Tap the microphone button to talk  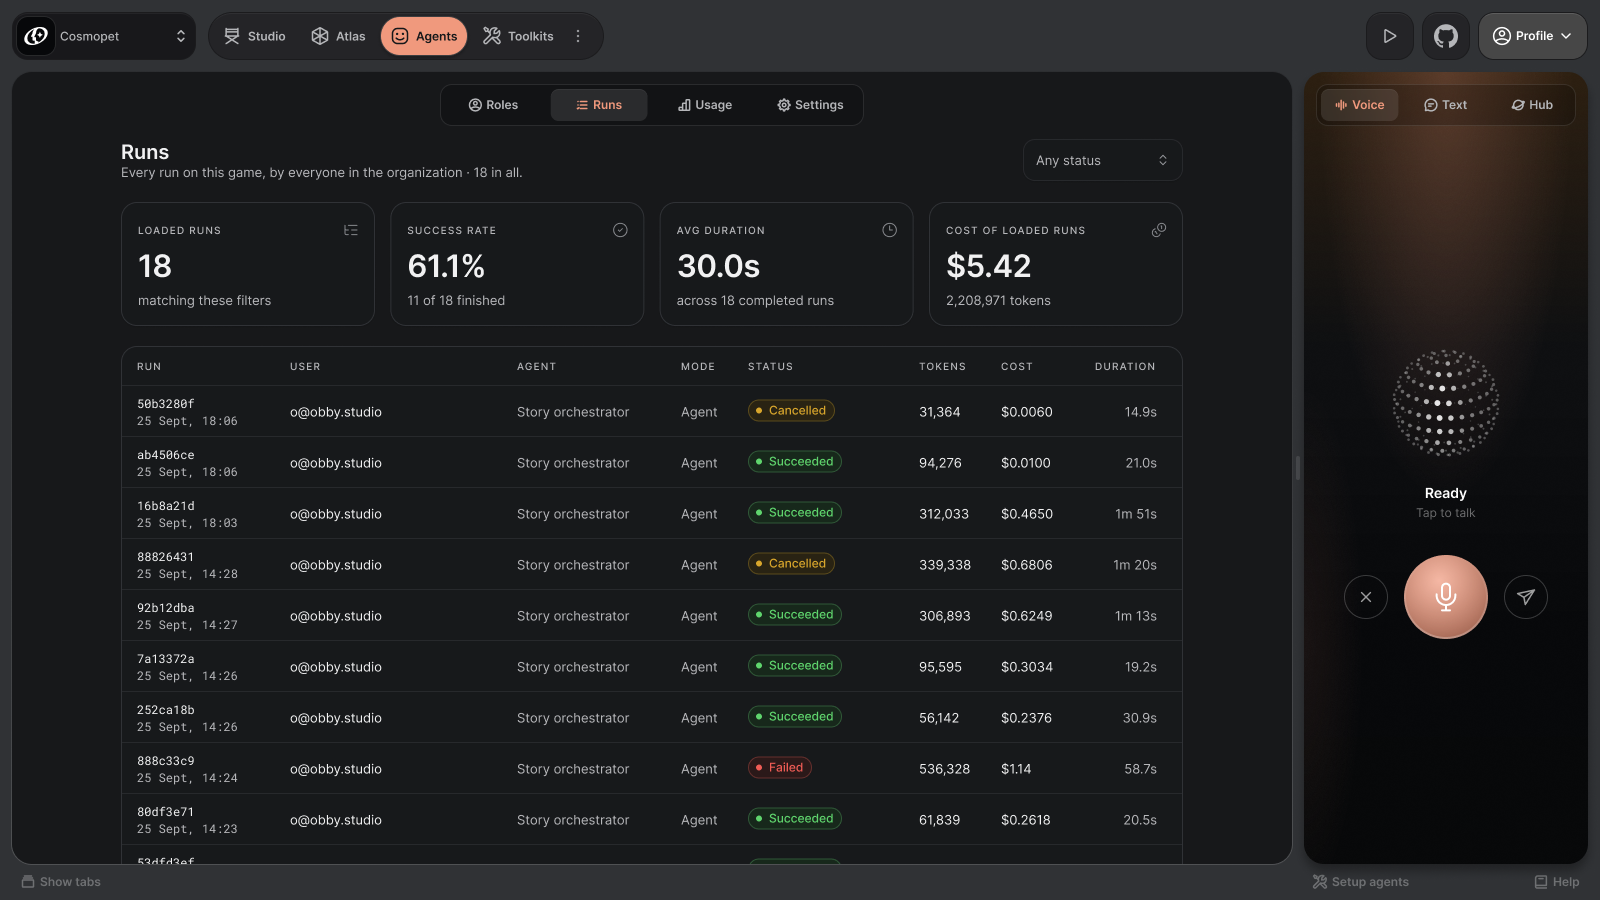pyautogui.click(x=1446, y=597)
